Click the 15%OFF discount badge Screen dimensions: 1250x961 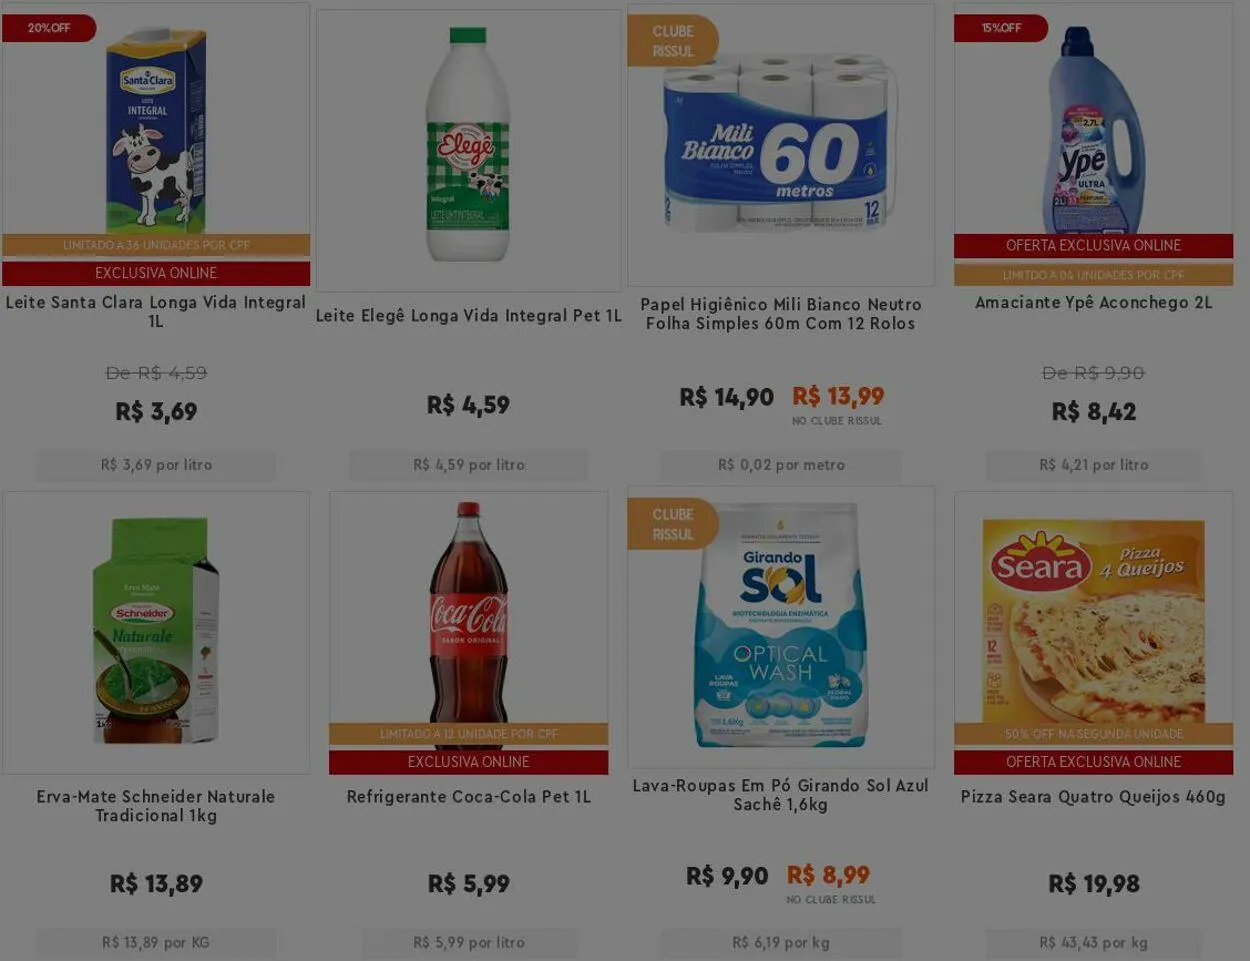(x=1001, y=28)
